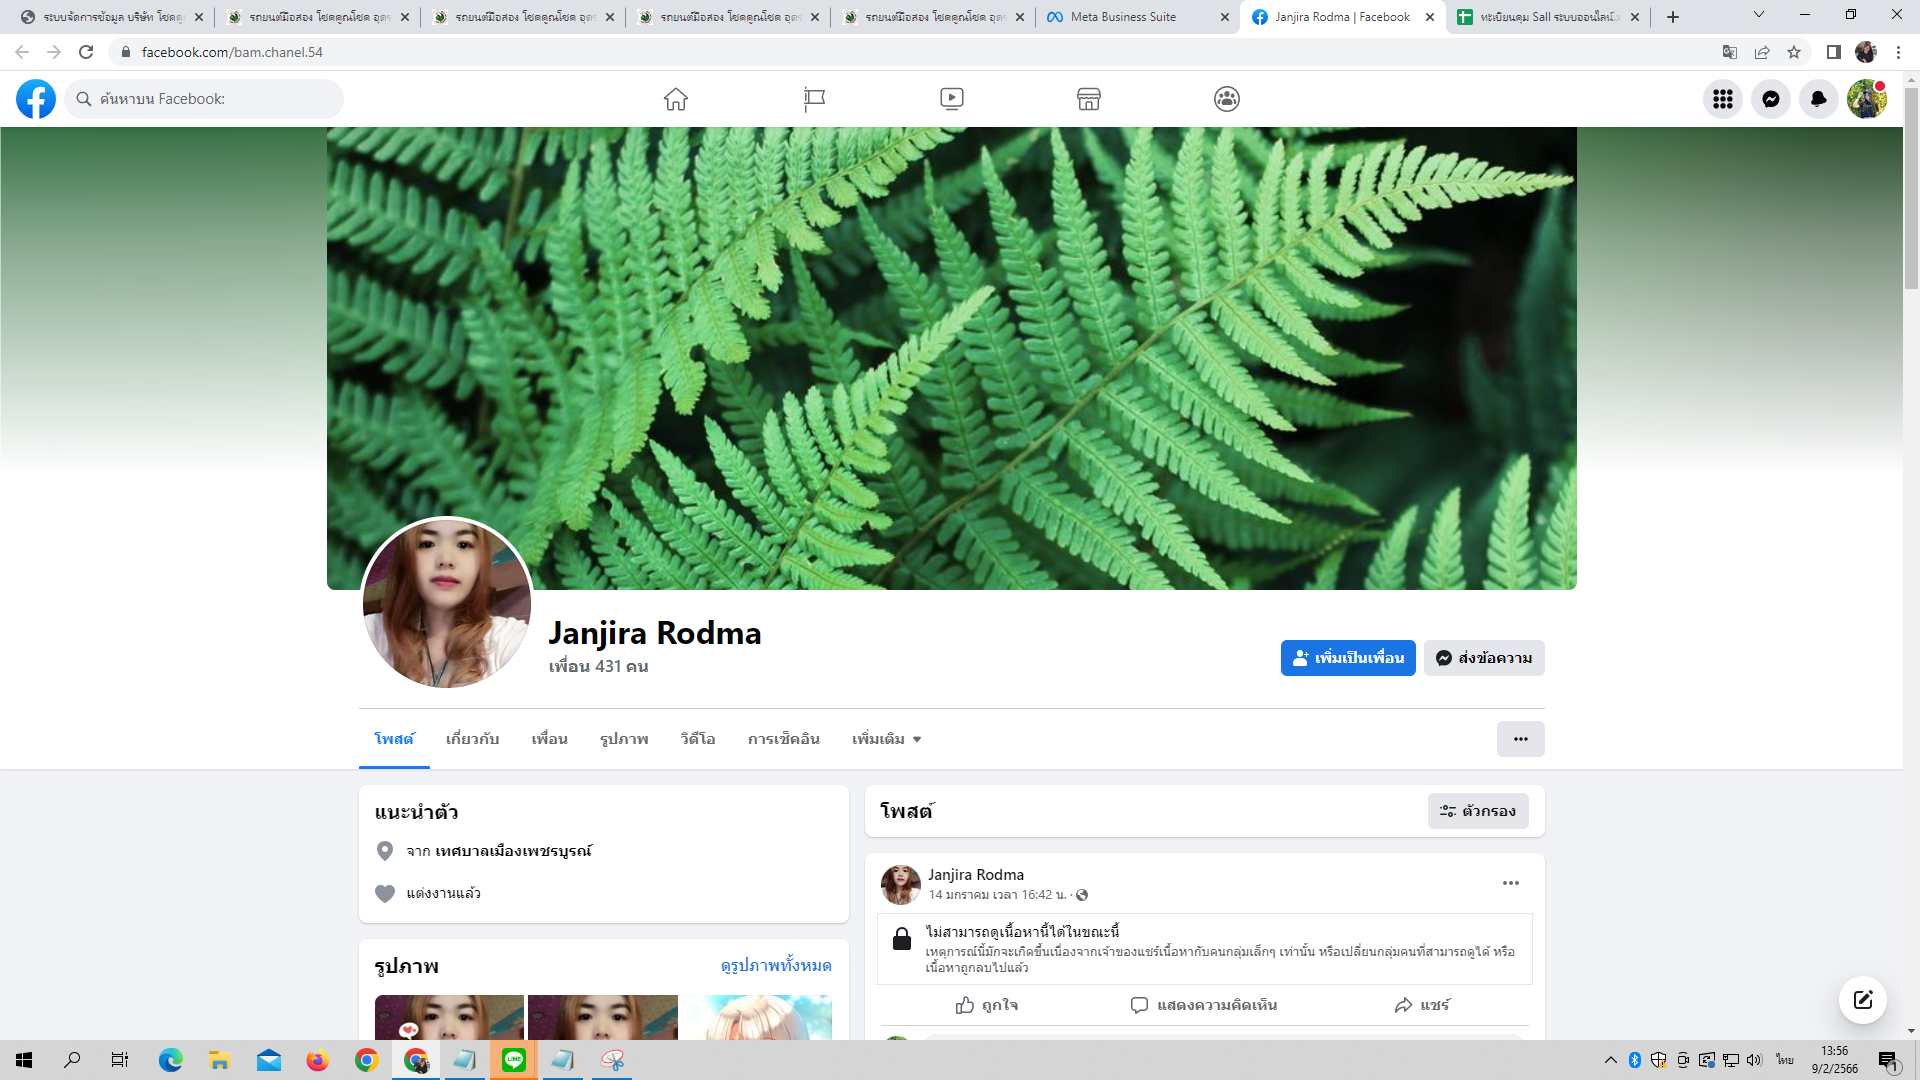Screen dimensions: 1920x1080
Task: Go to Facebook Home feed icon
Action: point(676,99)
